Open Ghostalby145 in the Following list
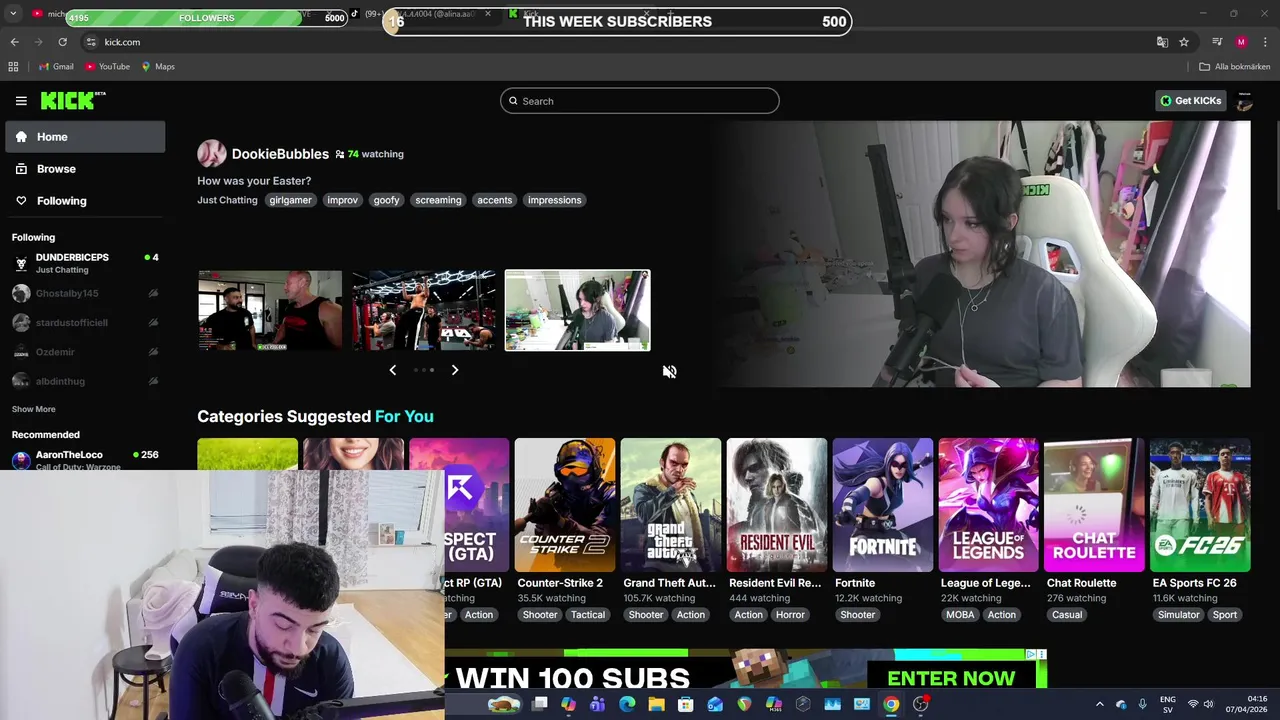 tap(85, 293)
